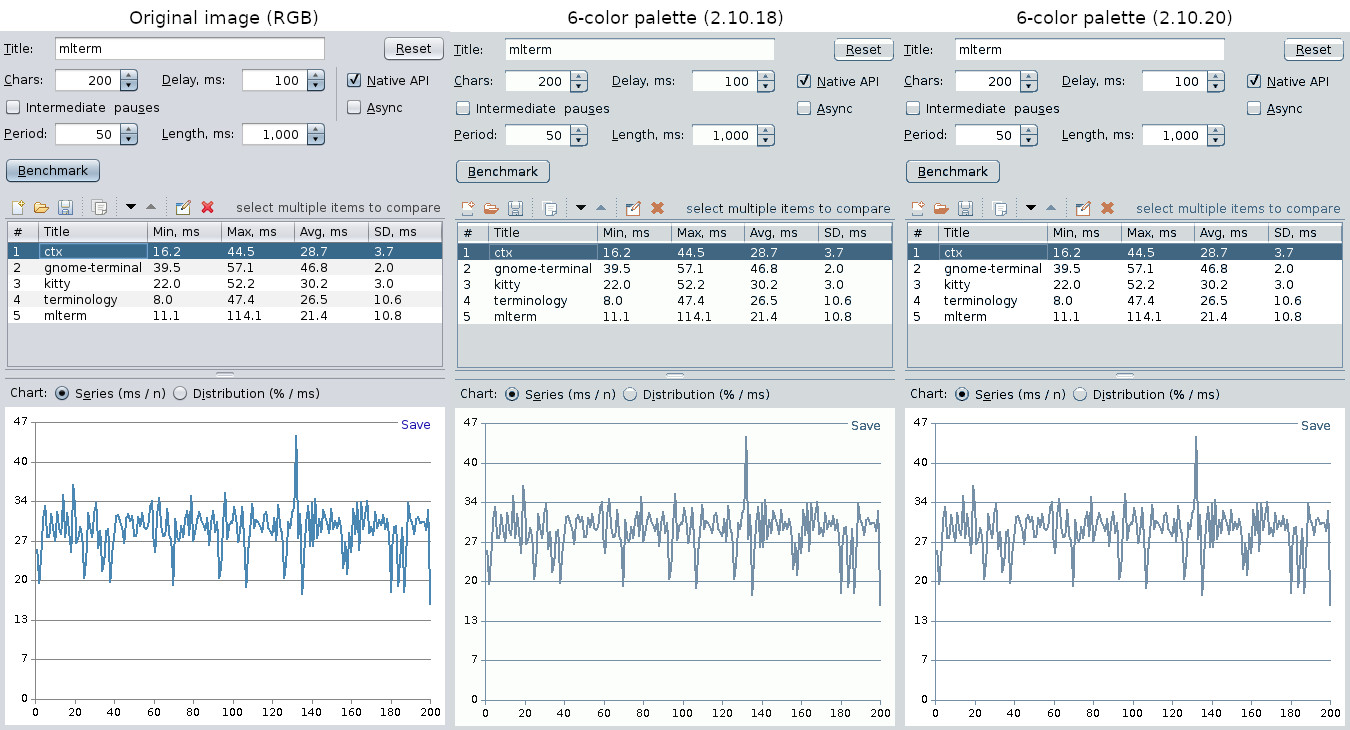1350x730 pixels.
Task: Click the black move-down arrow in the Original image panel
Action: pyautogui.click(x=130, y=208)
